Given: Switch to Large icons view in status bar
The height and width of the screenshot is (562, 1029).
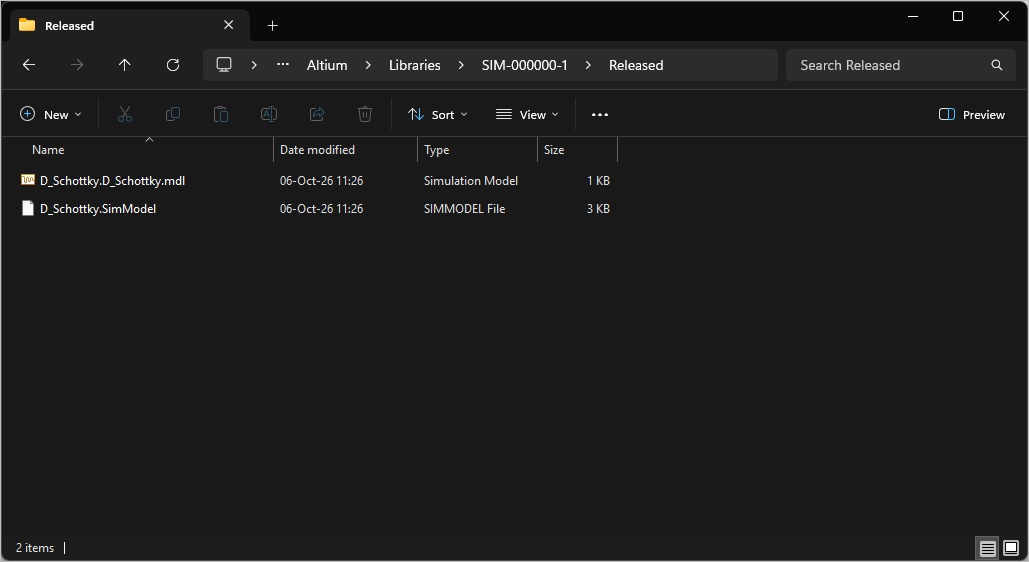Looking at the screenshot, I should pos(1011,548).
